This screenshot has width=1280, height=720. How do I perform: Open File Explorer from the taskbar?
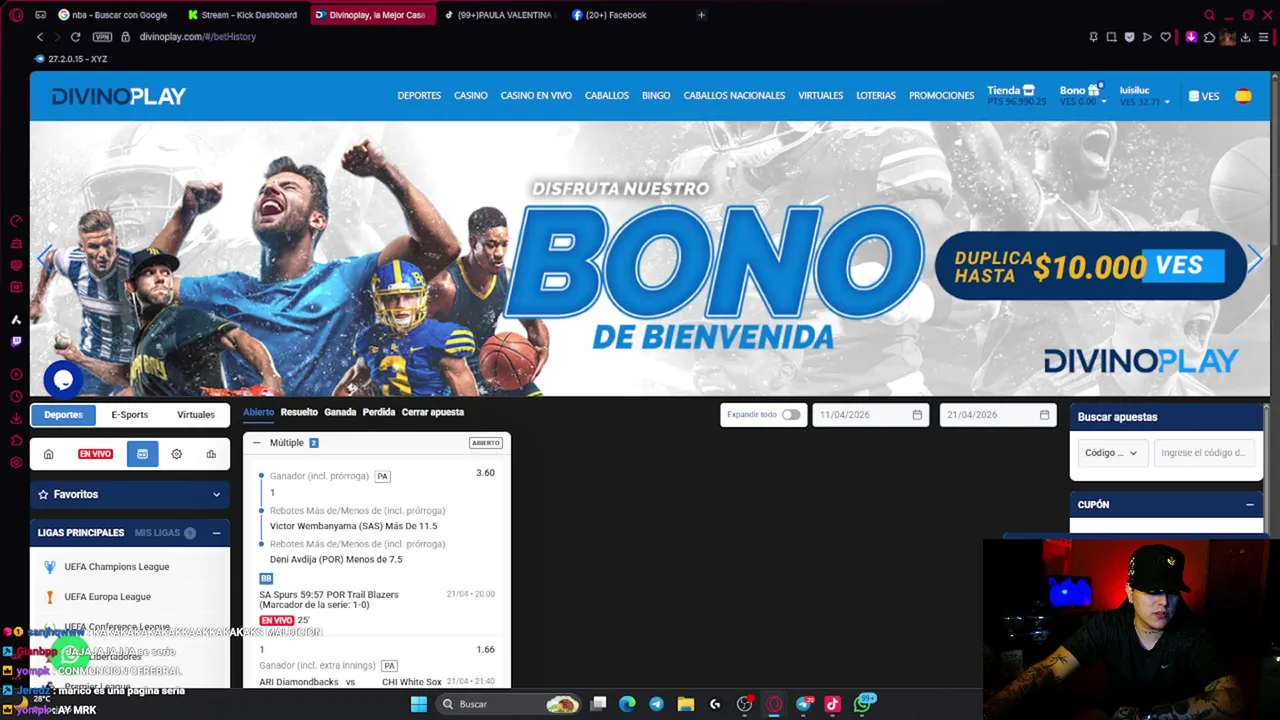(x=685, y=704)
